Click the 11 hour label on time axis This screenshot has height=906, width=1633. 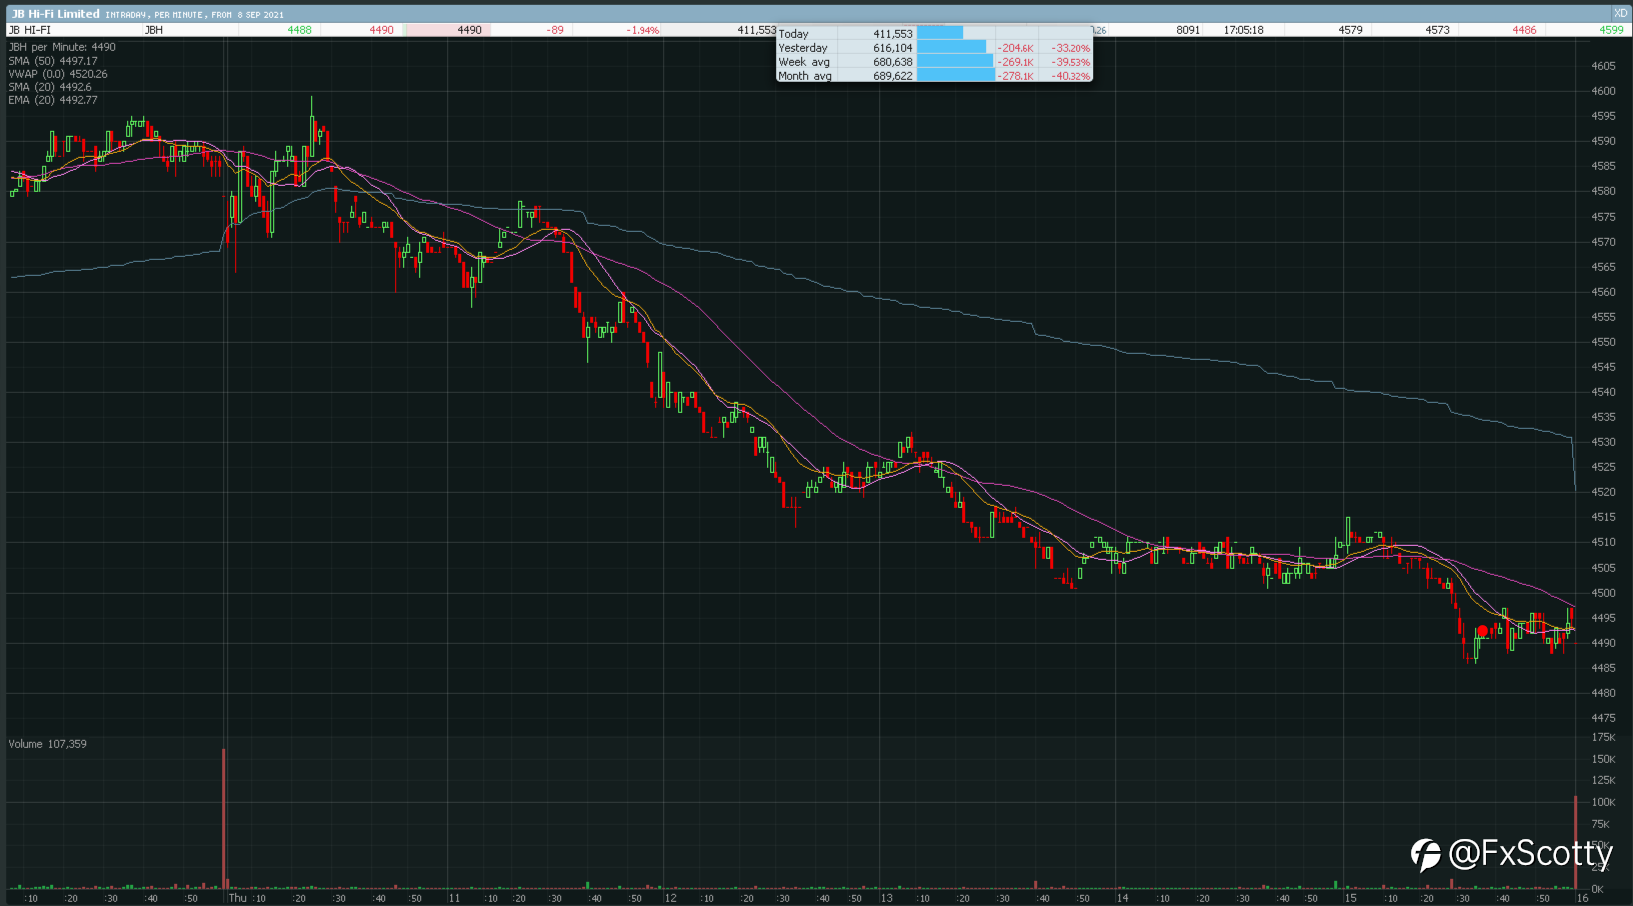click(x=454, y=898)
